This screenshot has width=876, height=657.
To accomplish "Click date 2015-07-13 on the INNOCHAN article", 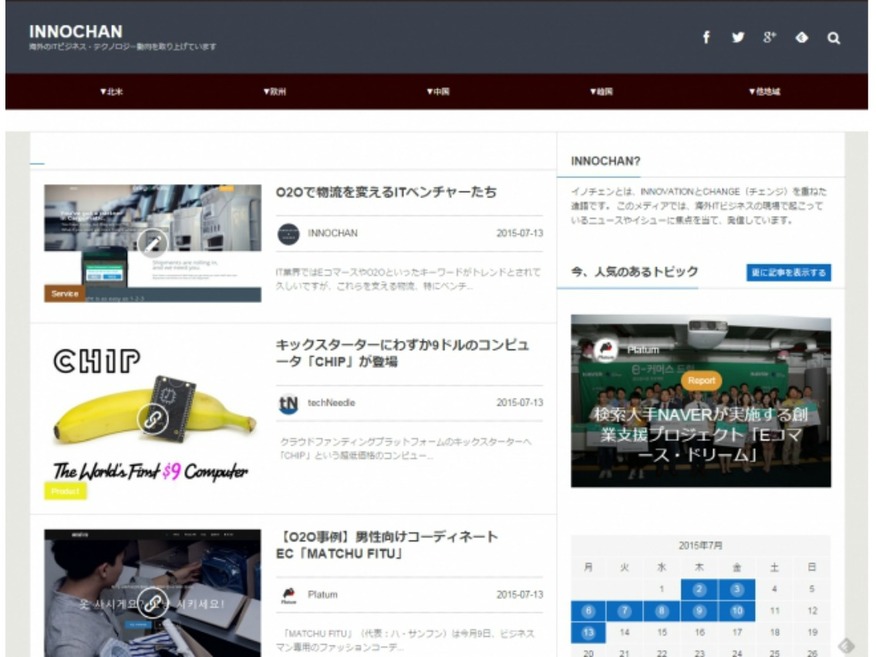I will tap(520, 234).
